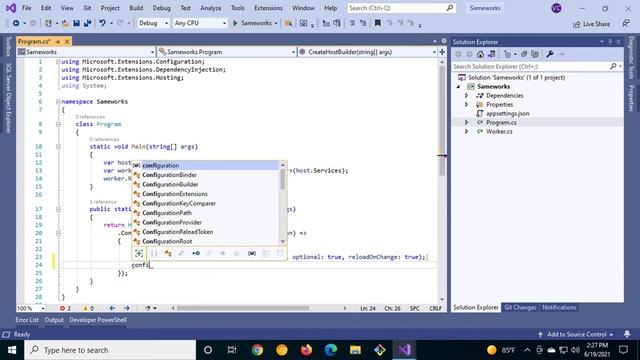
Task: Toggle the IntelliSense namespaces filter
Action: (x=154, y=253)
